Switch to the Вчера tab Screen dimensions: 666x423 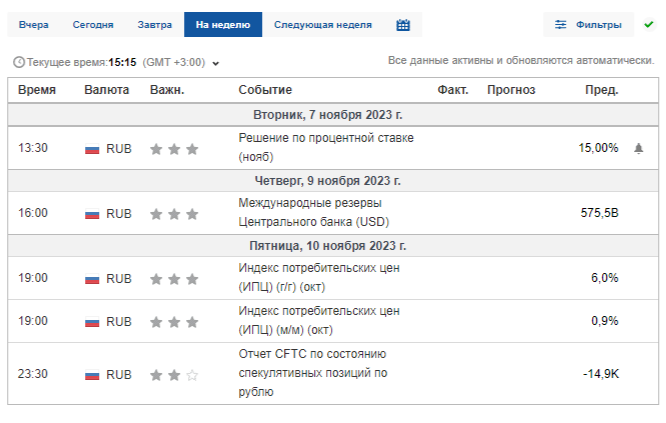coord(33,24)
